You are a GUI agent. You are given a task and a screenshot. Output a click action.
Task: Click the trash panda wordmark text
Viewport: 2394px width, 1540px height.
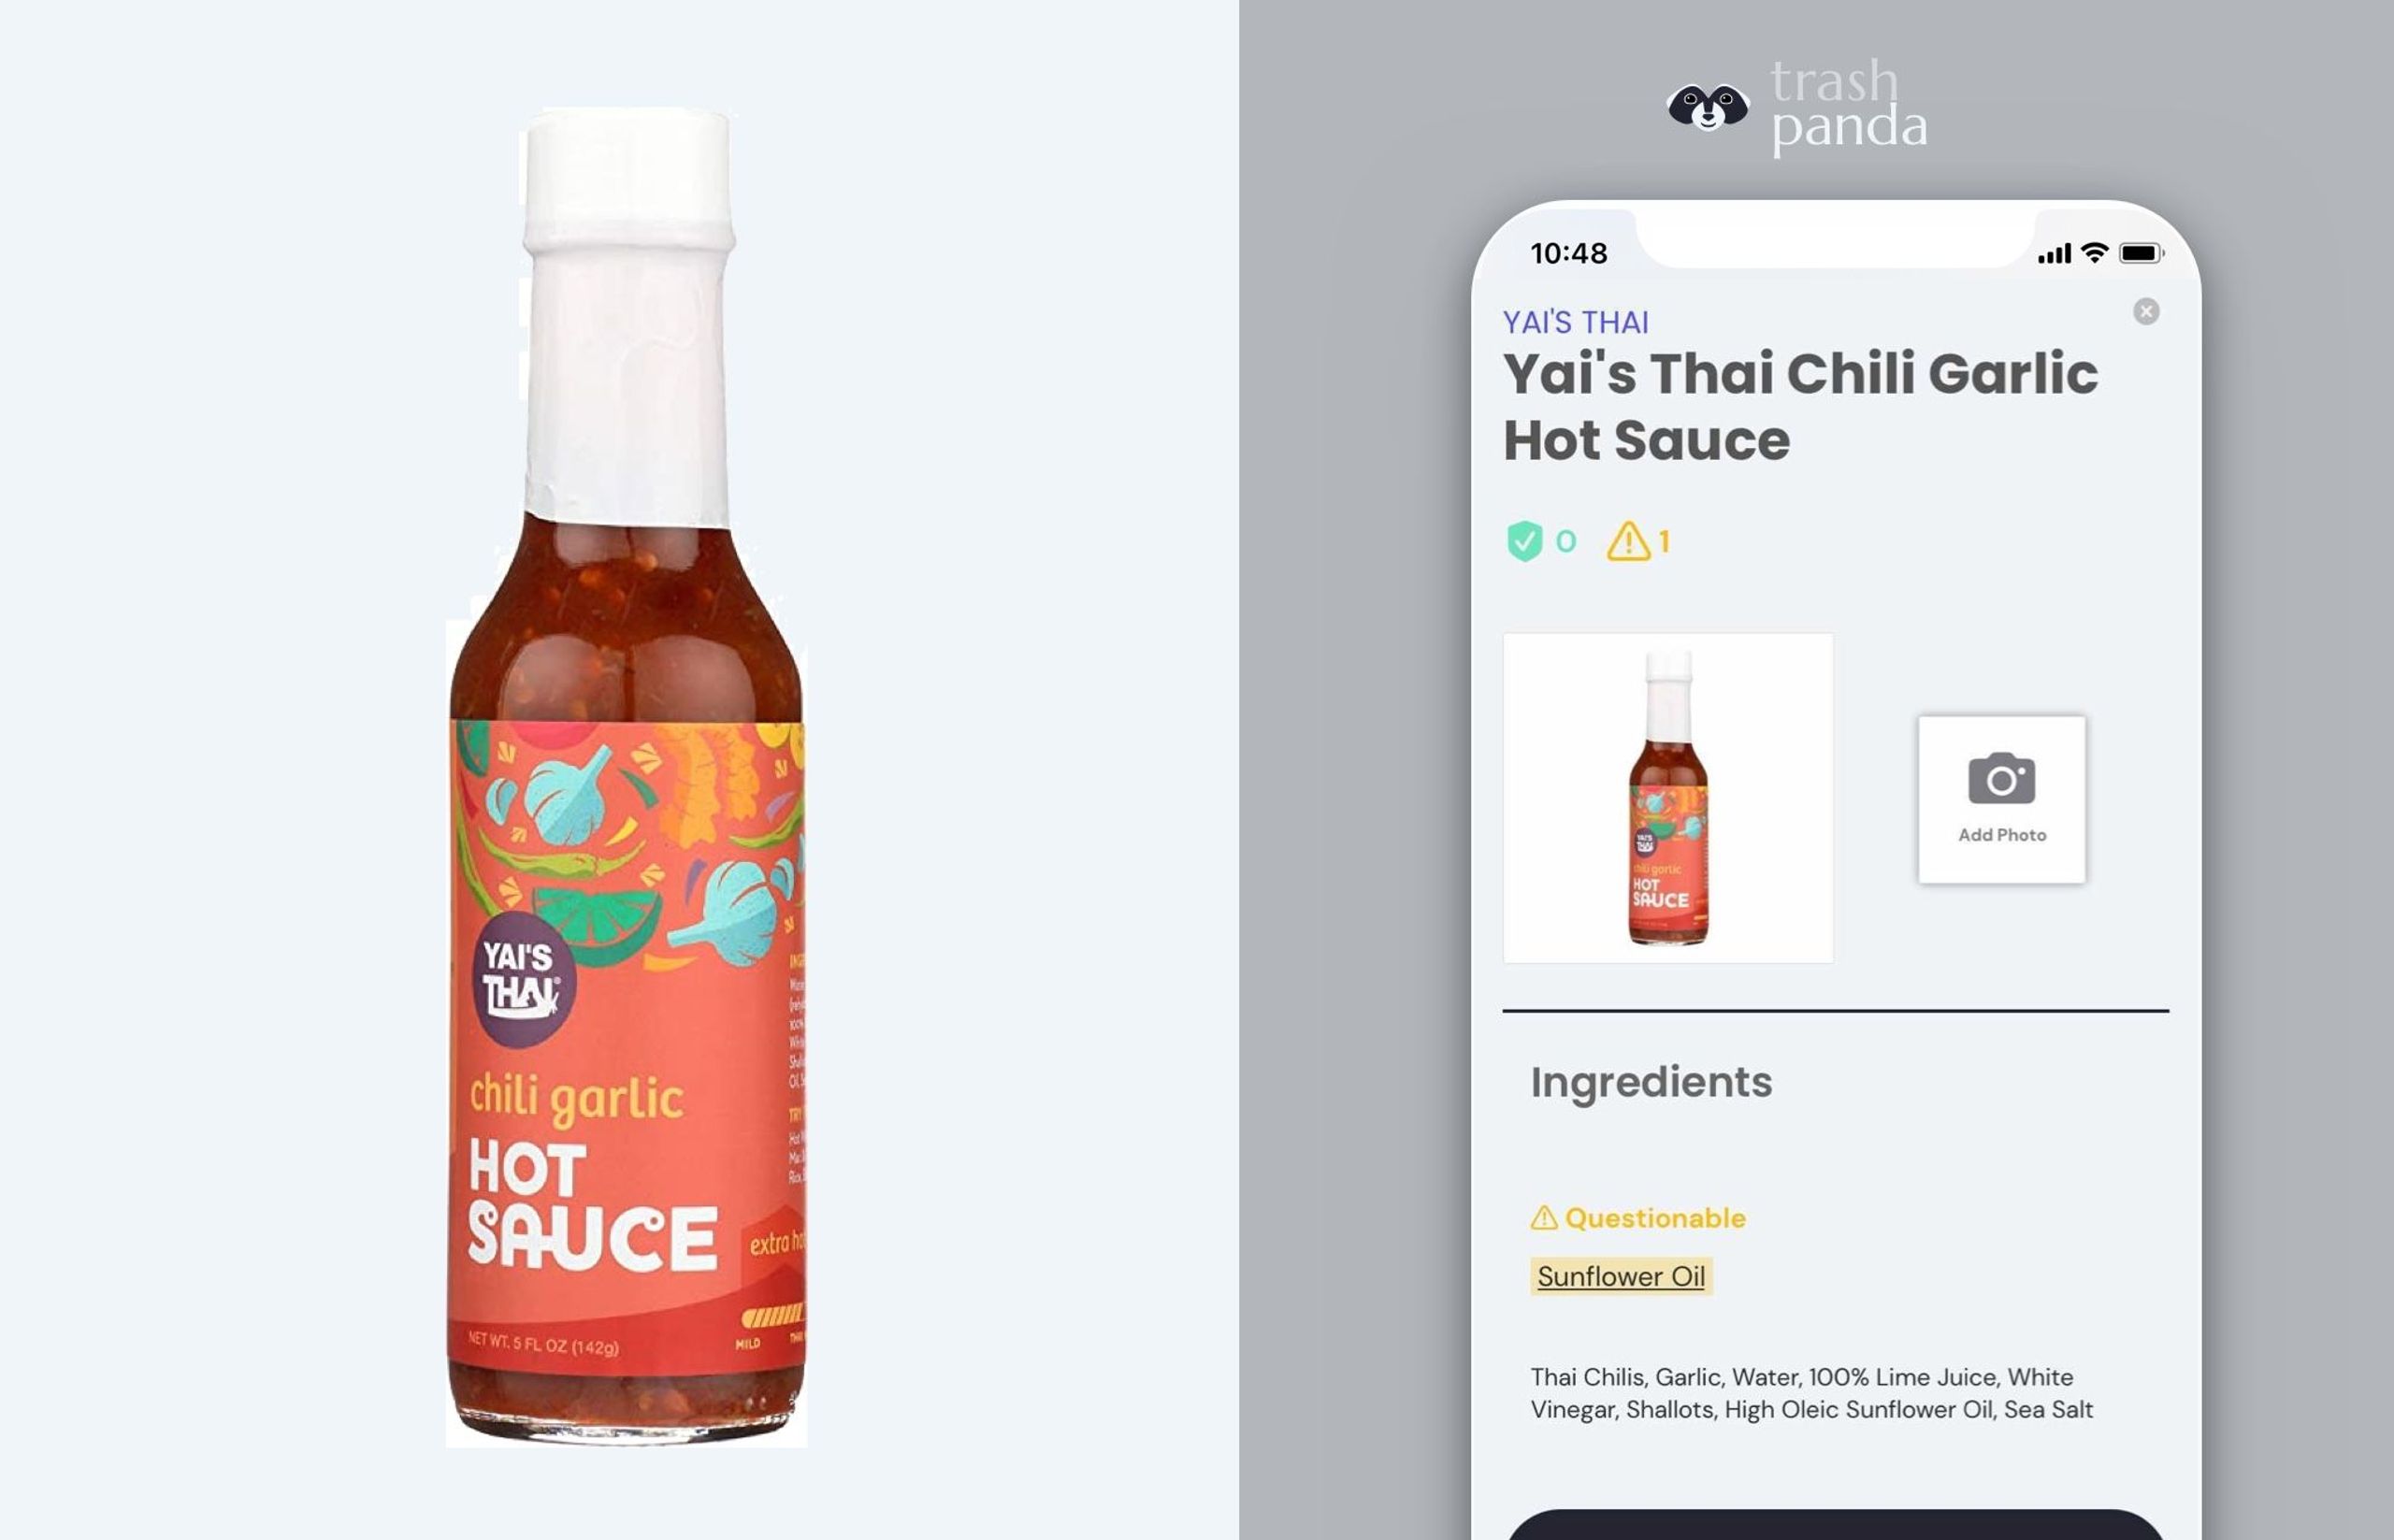tap(1848, 105)
